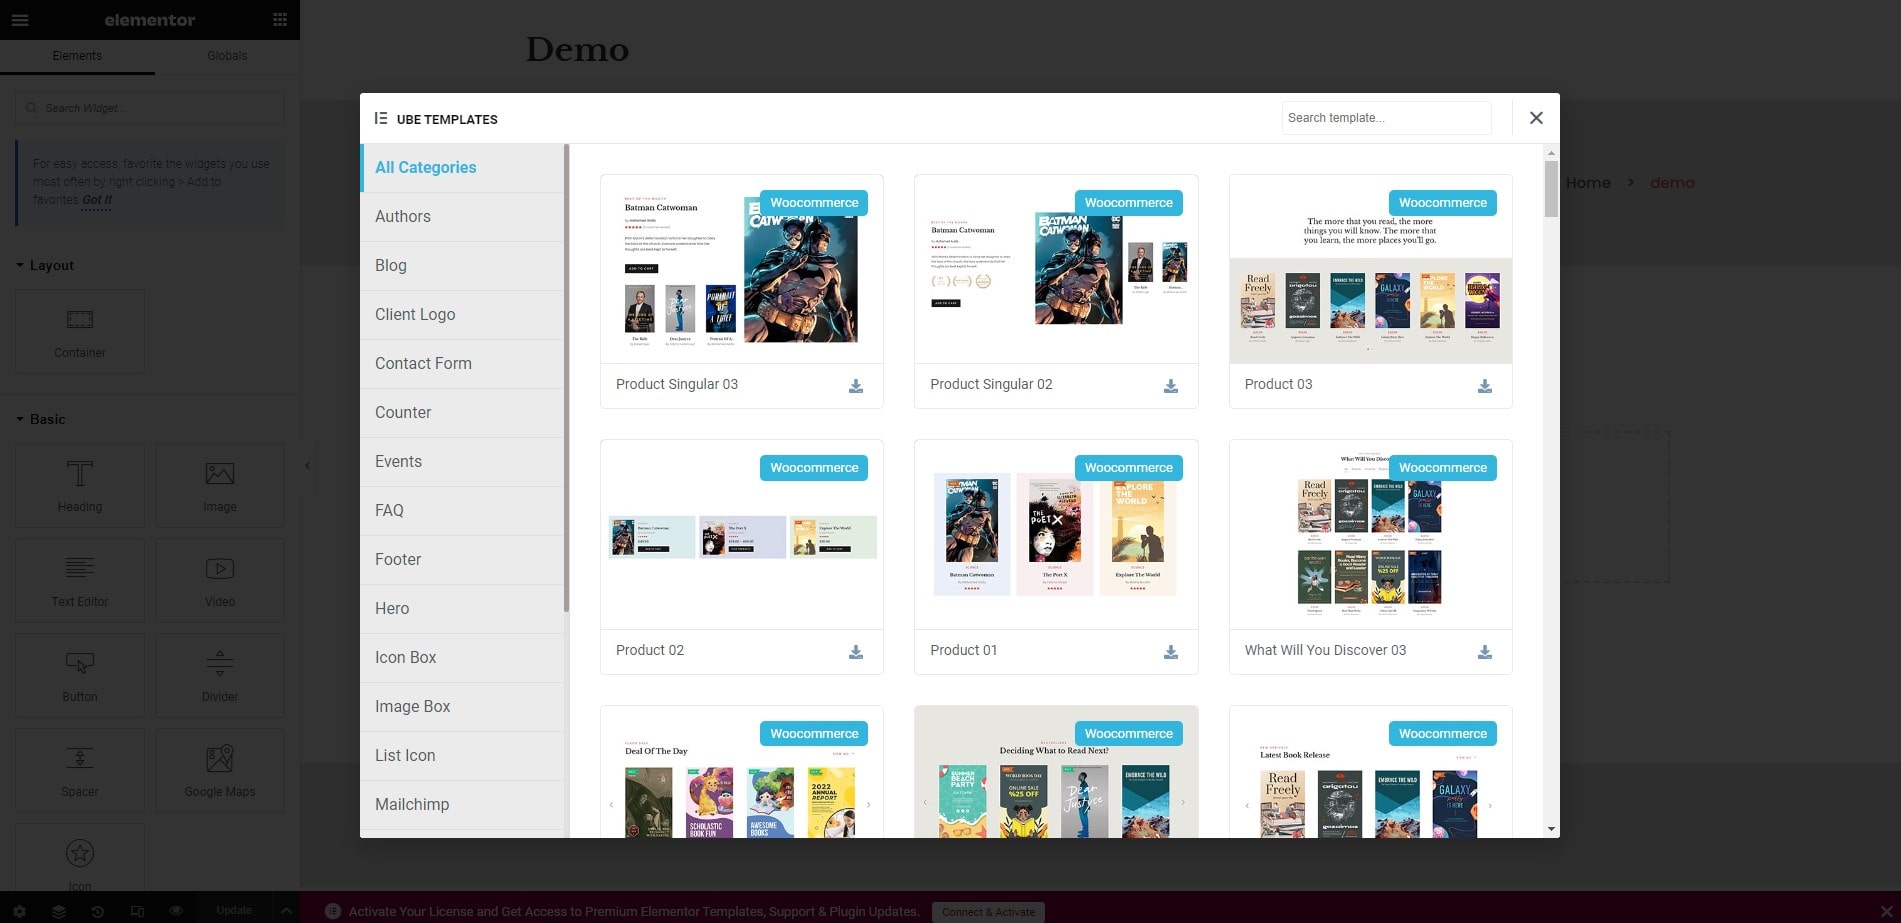Click Connect & Activate button
The height and width of the screenshot is (923, 1901).
[x=988, y=912]
